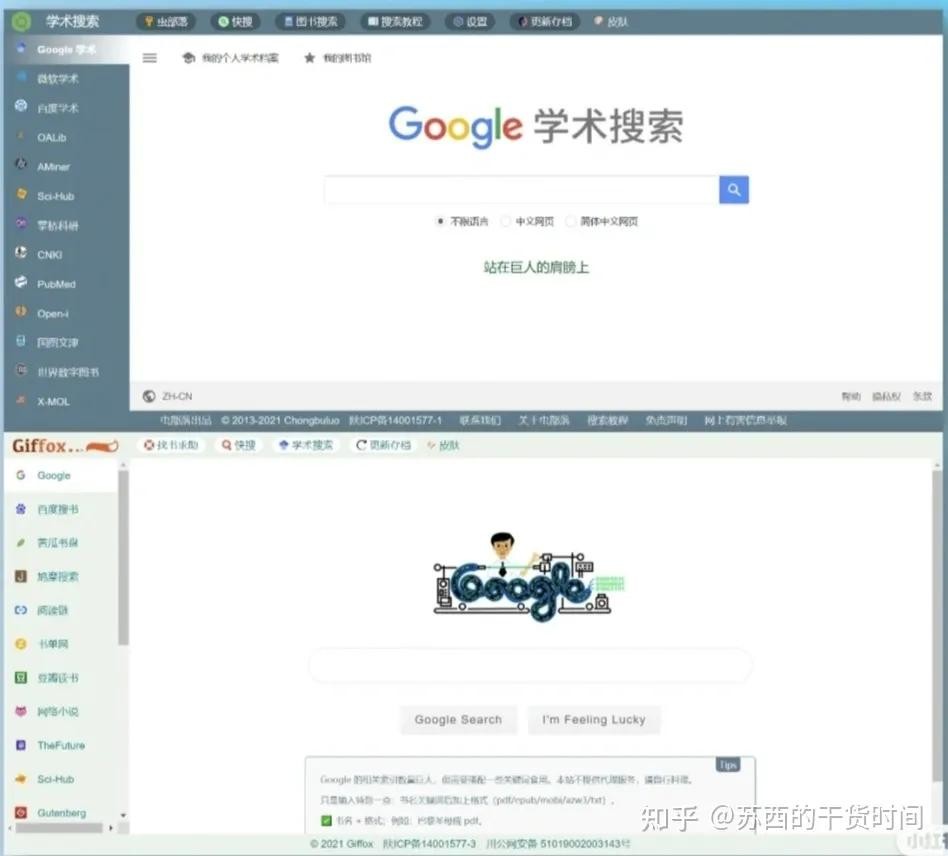Open the 学术搜索 item in Giffox toolbar
This screenshot has width=948, height=856.
tap(306, 445)
